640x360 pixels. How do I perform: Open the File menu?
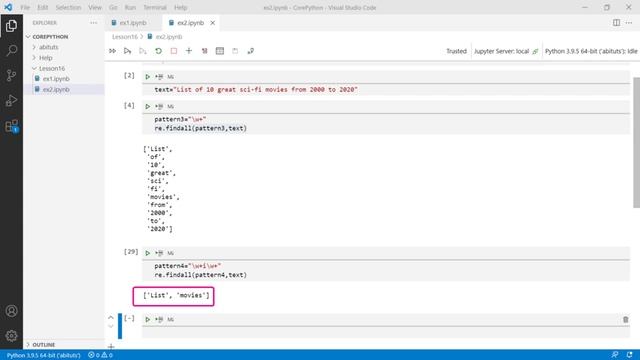[x=25, y=7]
